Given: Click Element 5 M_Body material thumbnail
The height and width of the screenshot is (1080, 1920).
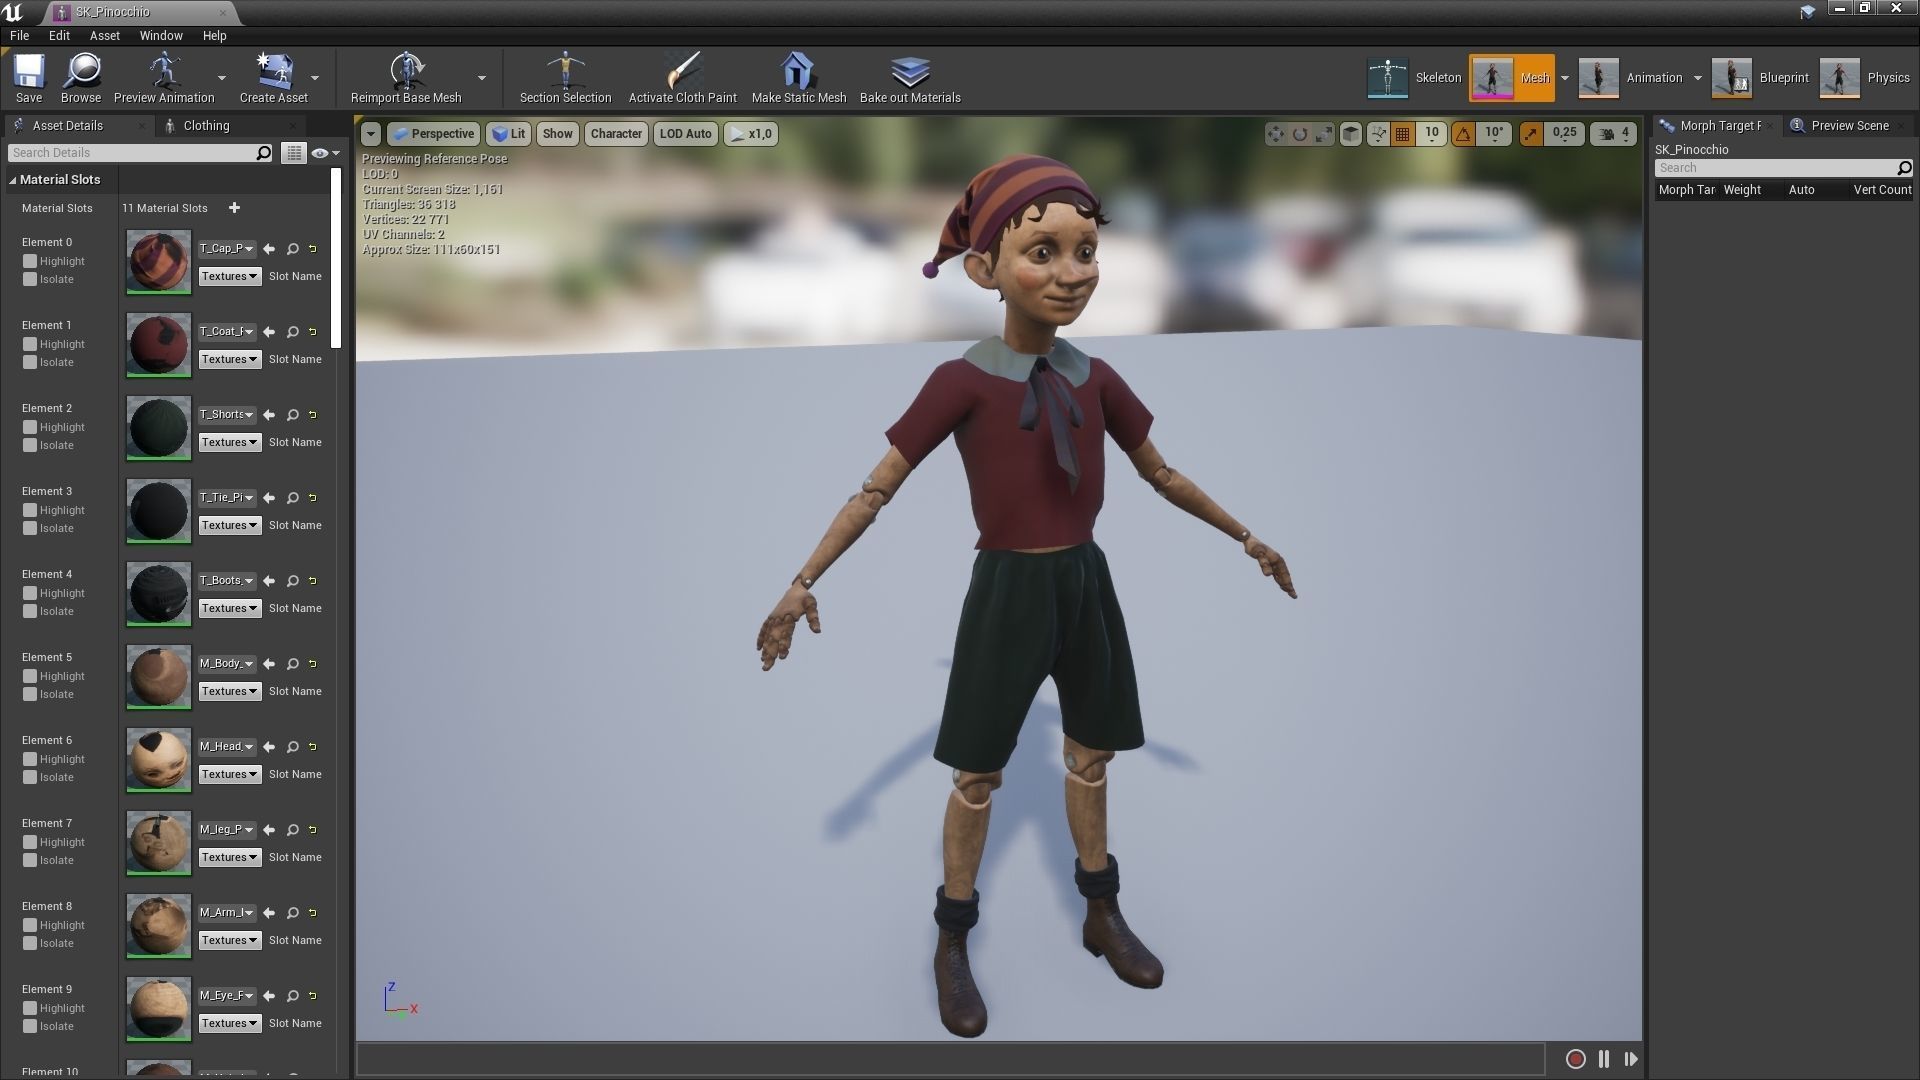Looking at the screenshot, I should click(x=158, y=677).
